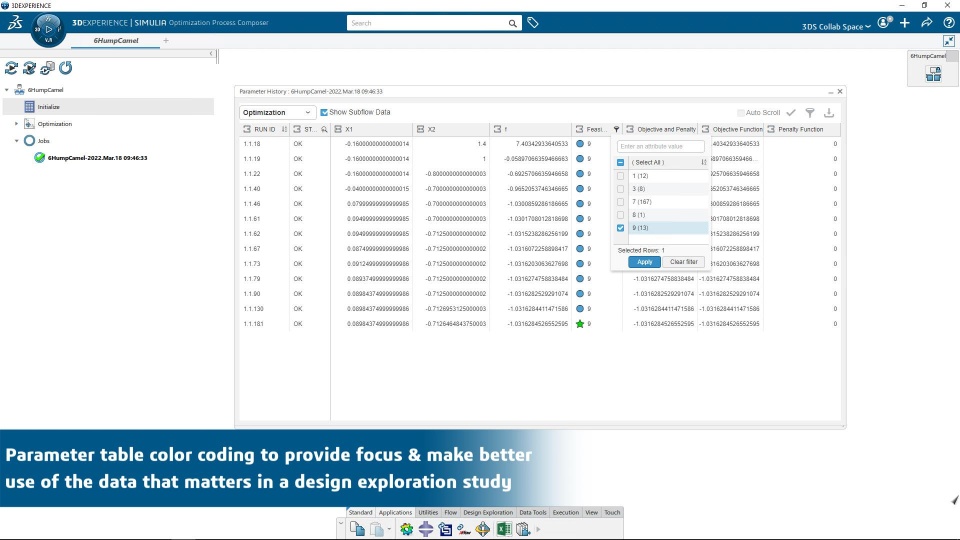Click the copy icon in bottom toolbar
Screen dimensions: 960x540
coord(358,528)
